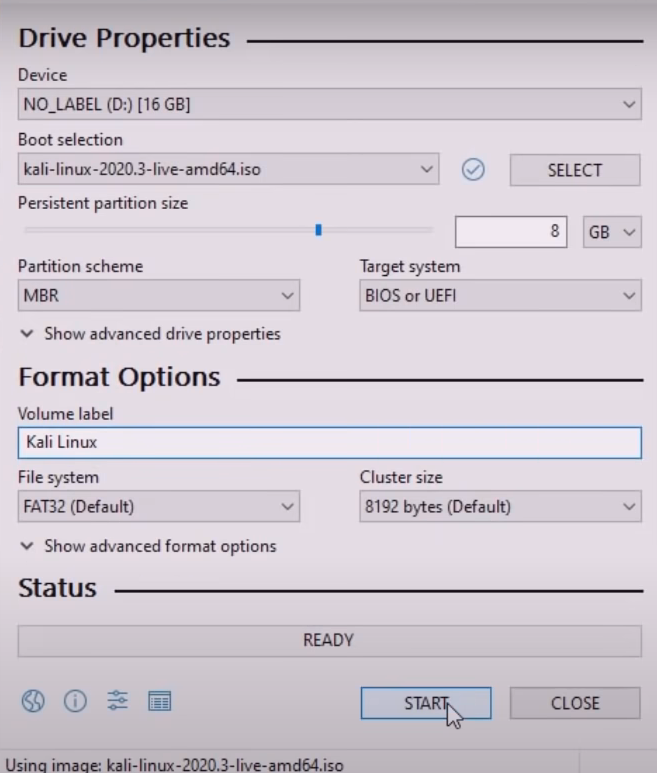Click the 'Volume label' caption
The width and height of the screenshot is (657, 773).
tap(65, 414)
